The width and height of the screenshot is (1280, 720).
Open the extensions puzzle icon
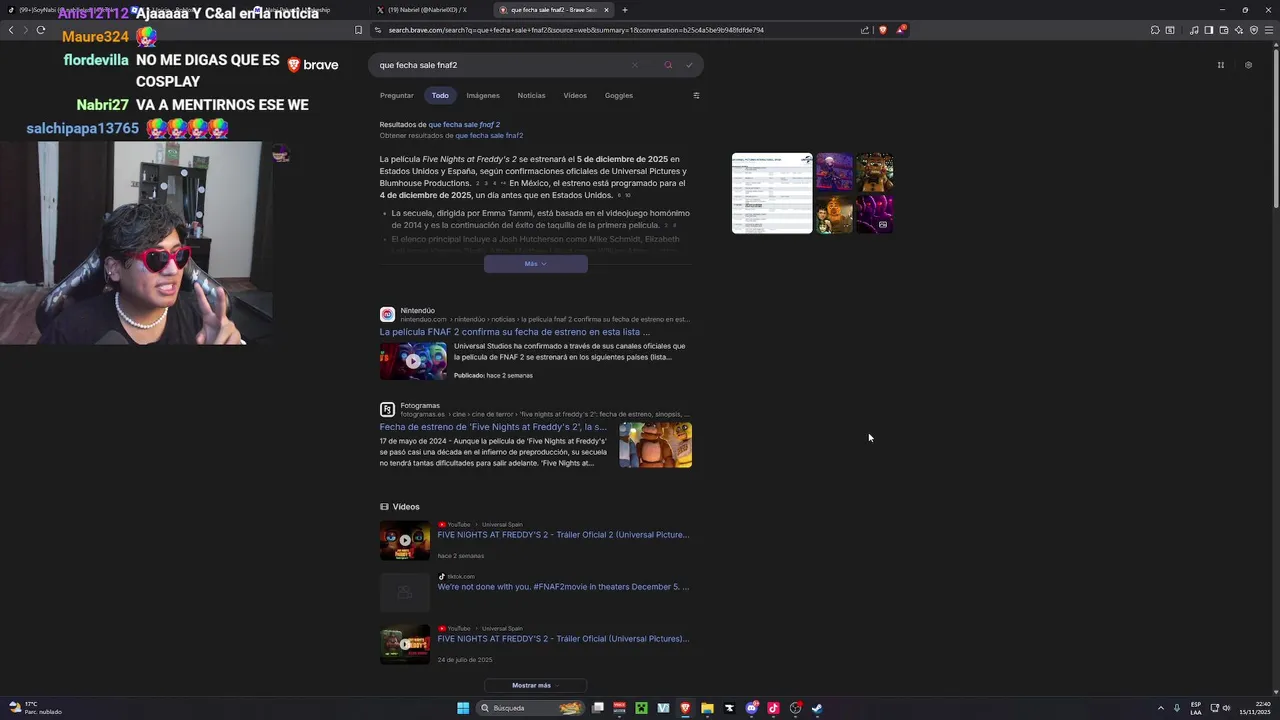[x=1155, y=30]
